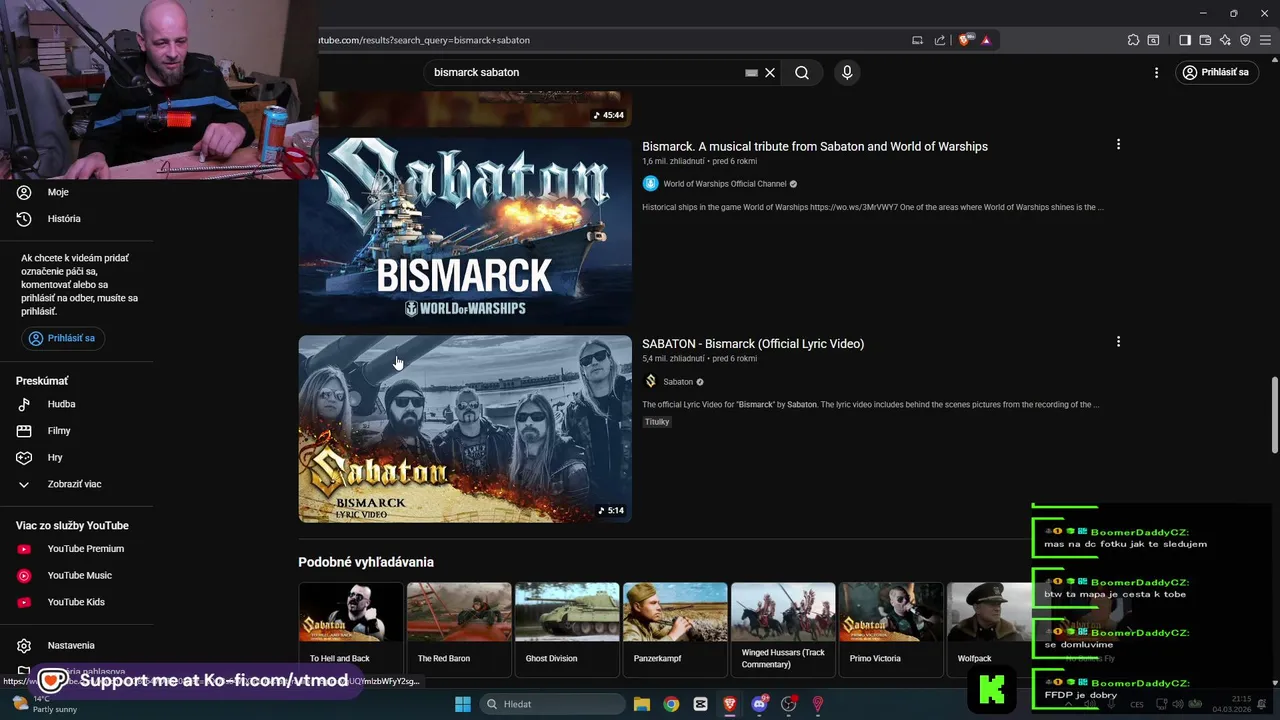
Task: Install app icon in address bar
Action: coord(917,40)
